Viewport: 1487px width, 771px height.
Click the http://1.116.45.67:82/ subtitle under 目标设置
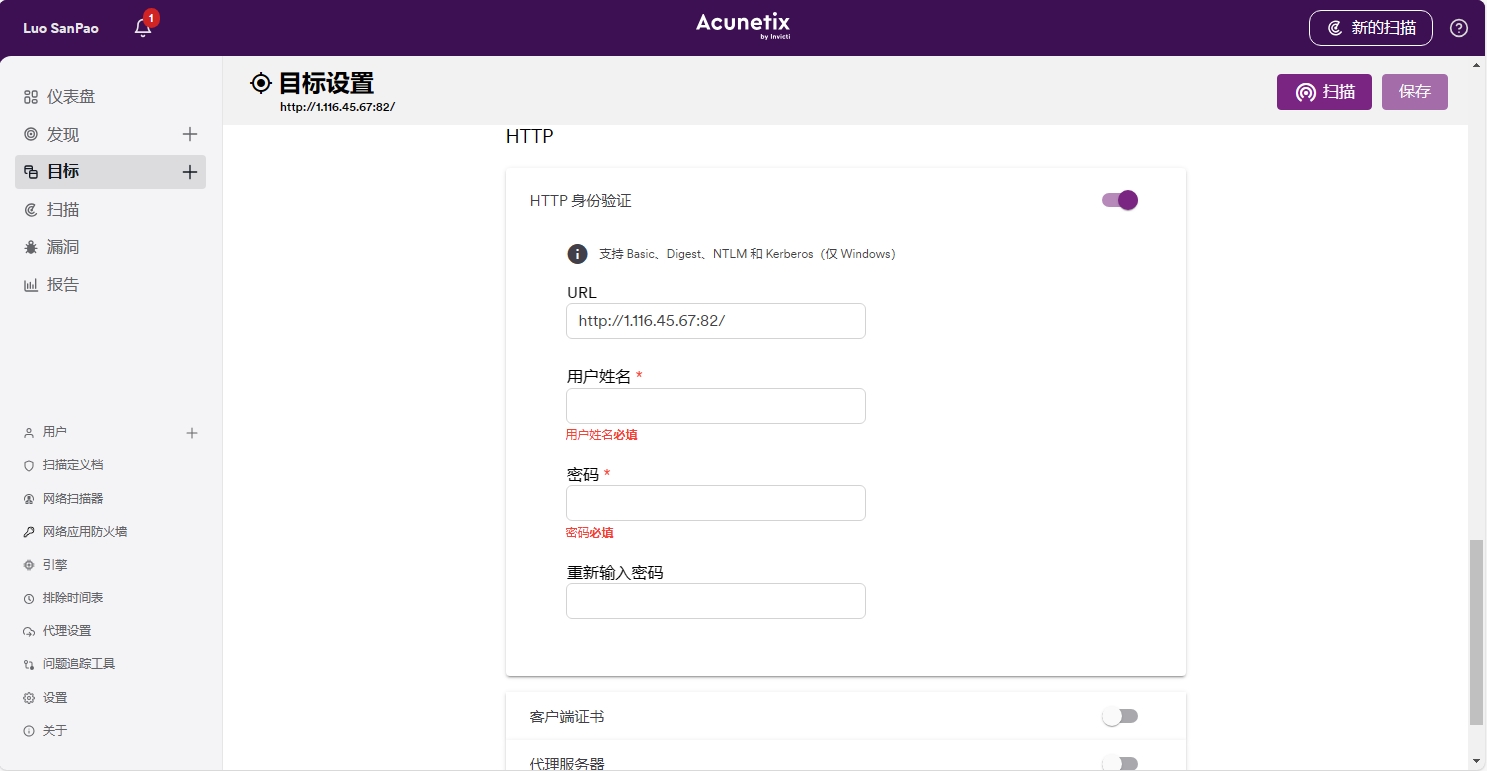point(337,106)
